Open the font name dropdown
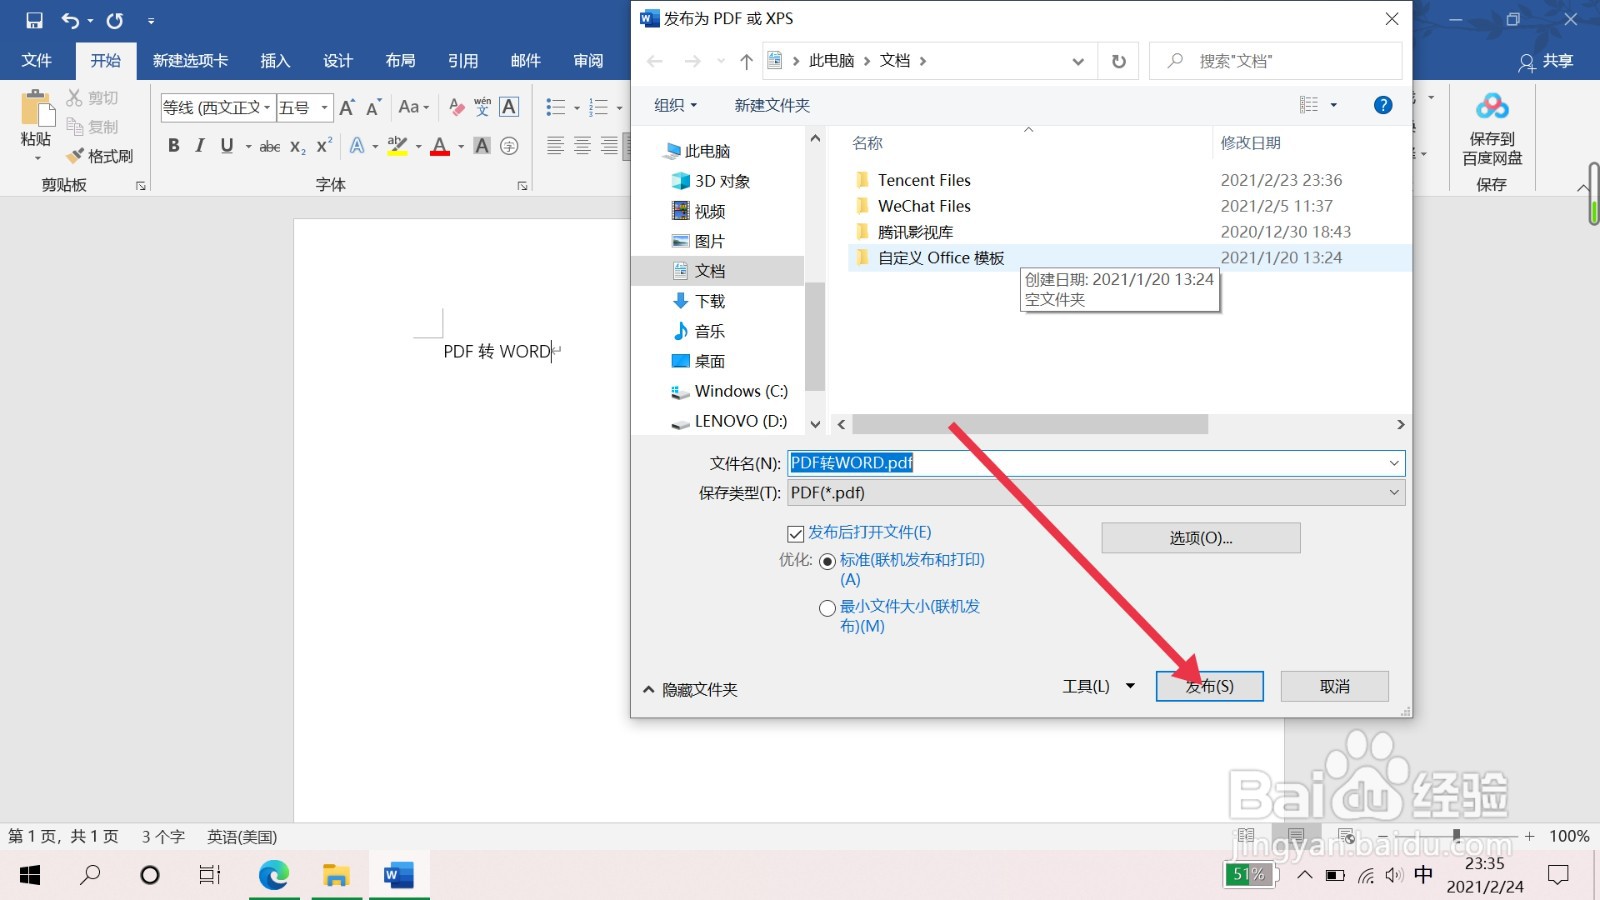The width and height of the screenshot is (1600, 900). click(267, 107)
